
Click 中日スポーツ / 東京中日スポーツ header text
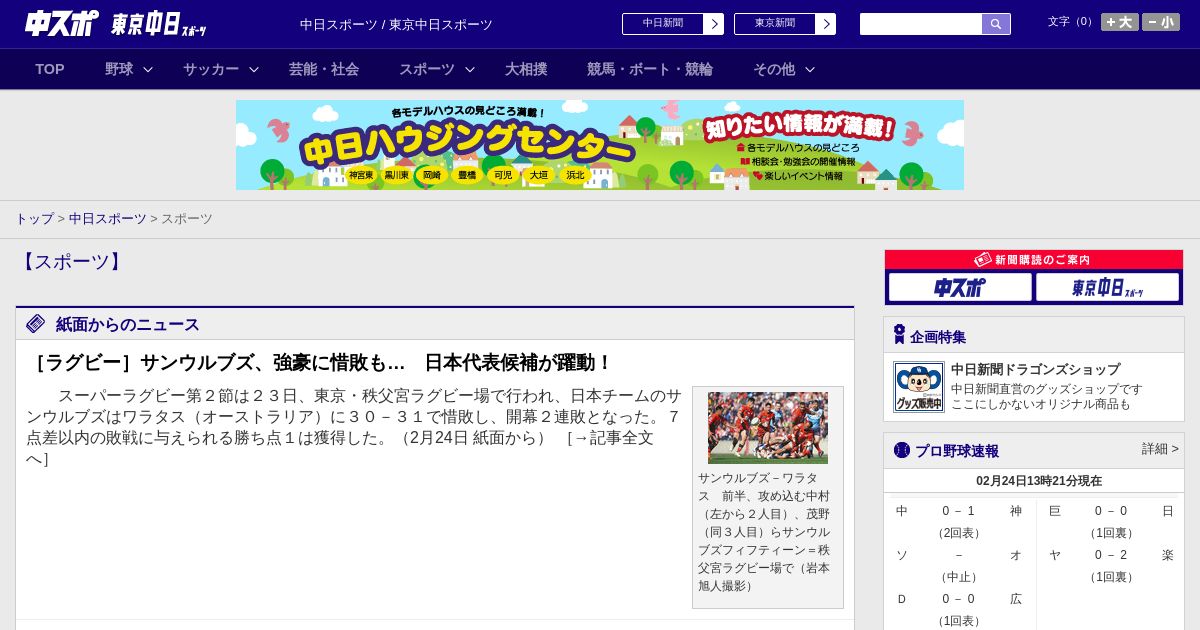(396, 25)
